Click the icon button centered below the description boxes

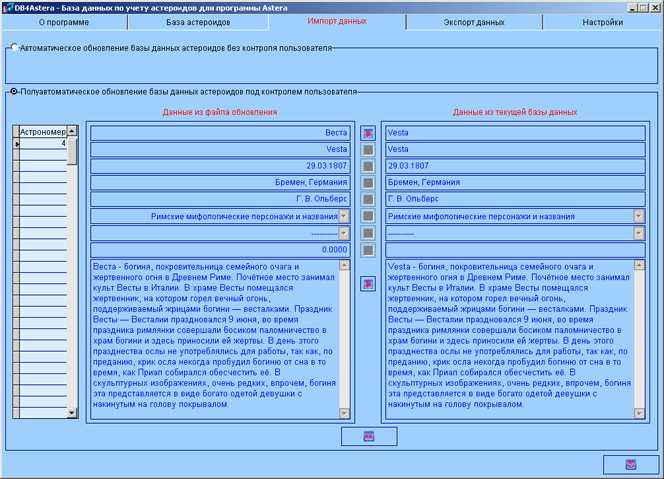point(368,436)
